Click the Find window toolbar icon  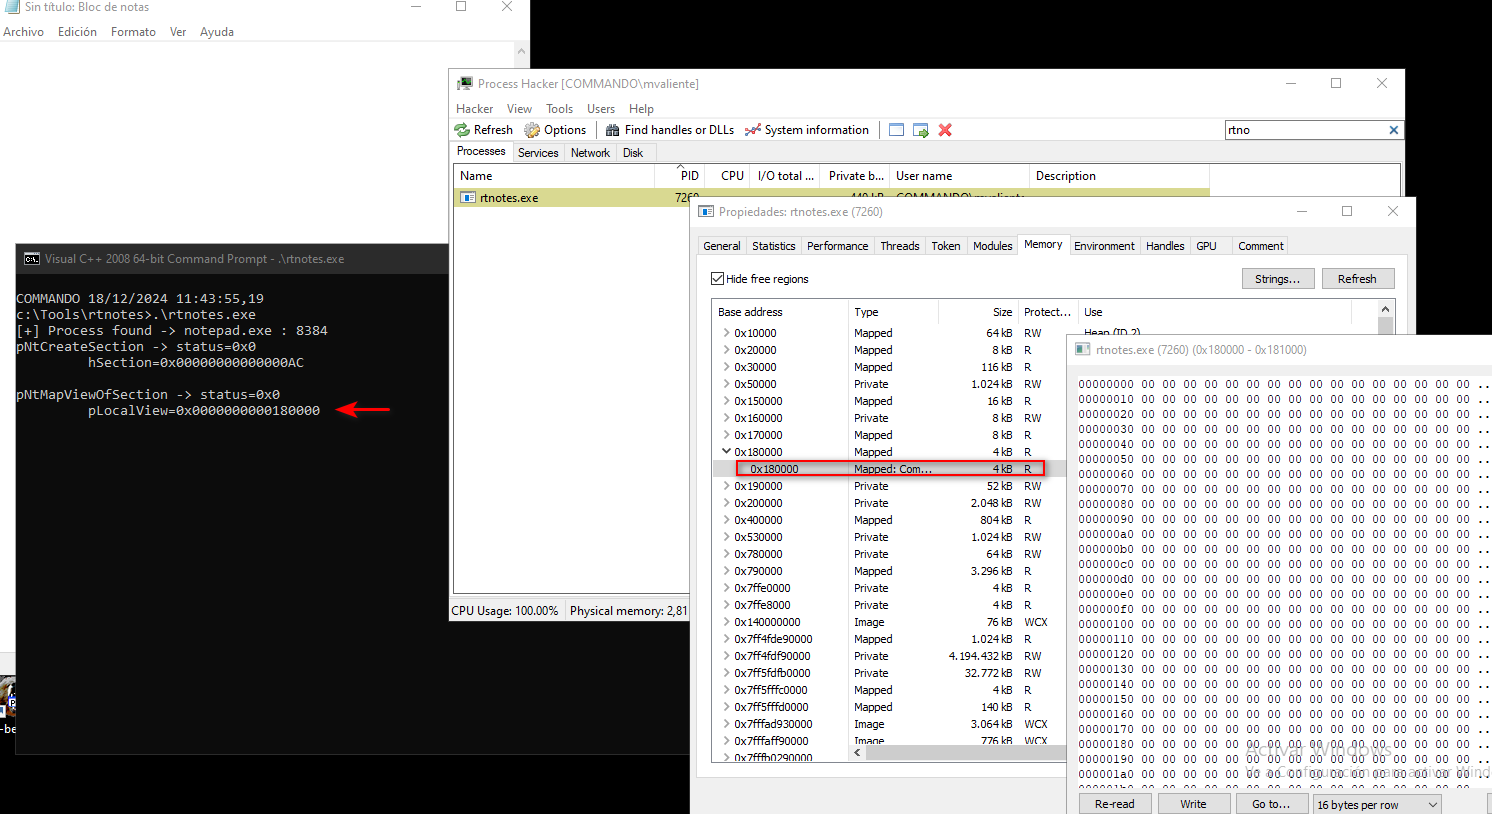click(x=896, y=130)
